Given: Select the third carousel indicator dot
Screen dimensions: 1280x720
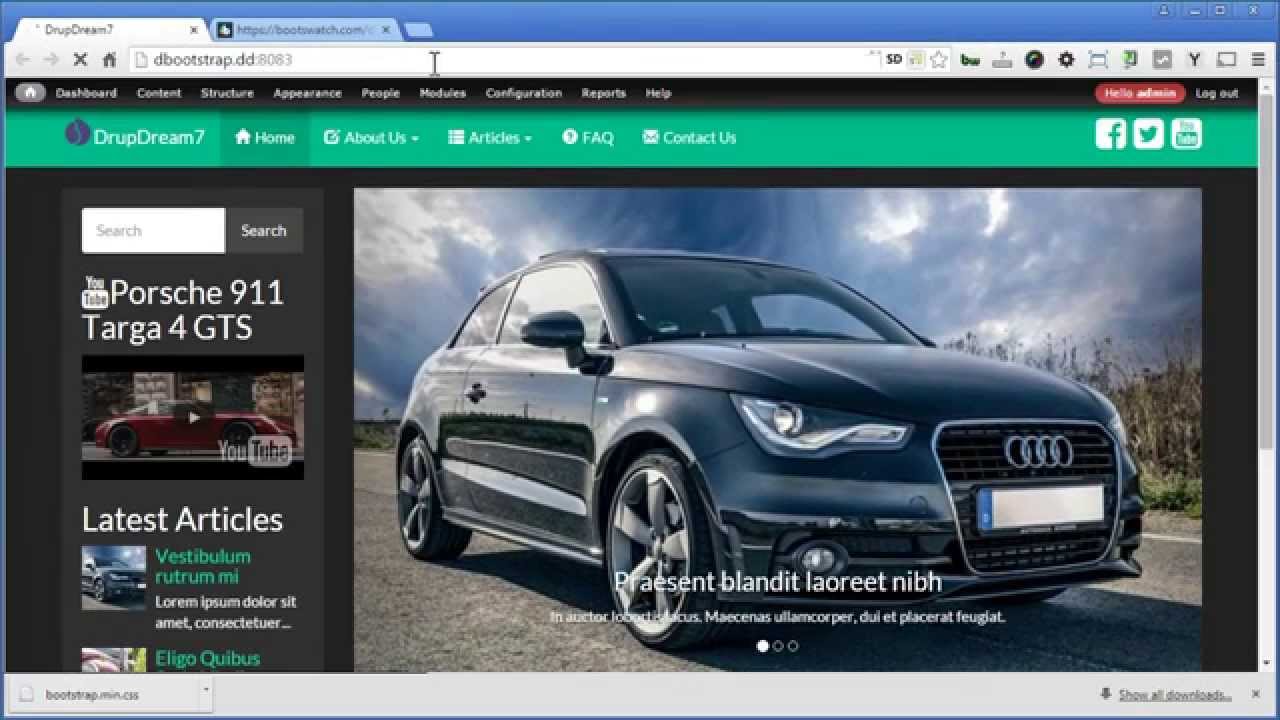Looking at the screenshot, I should [x=793, y=646].
